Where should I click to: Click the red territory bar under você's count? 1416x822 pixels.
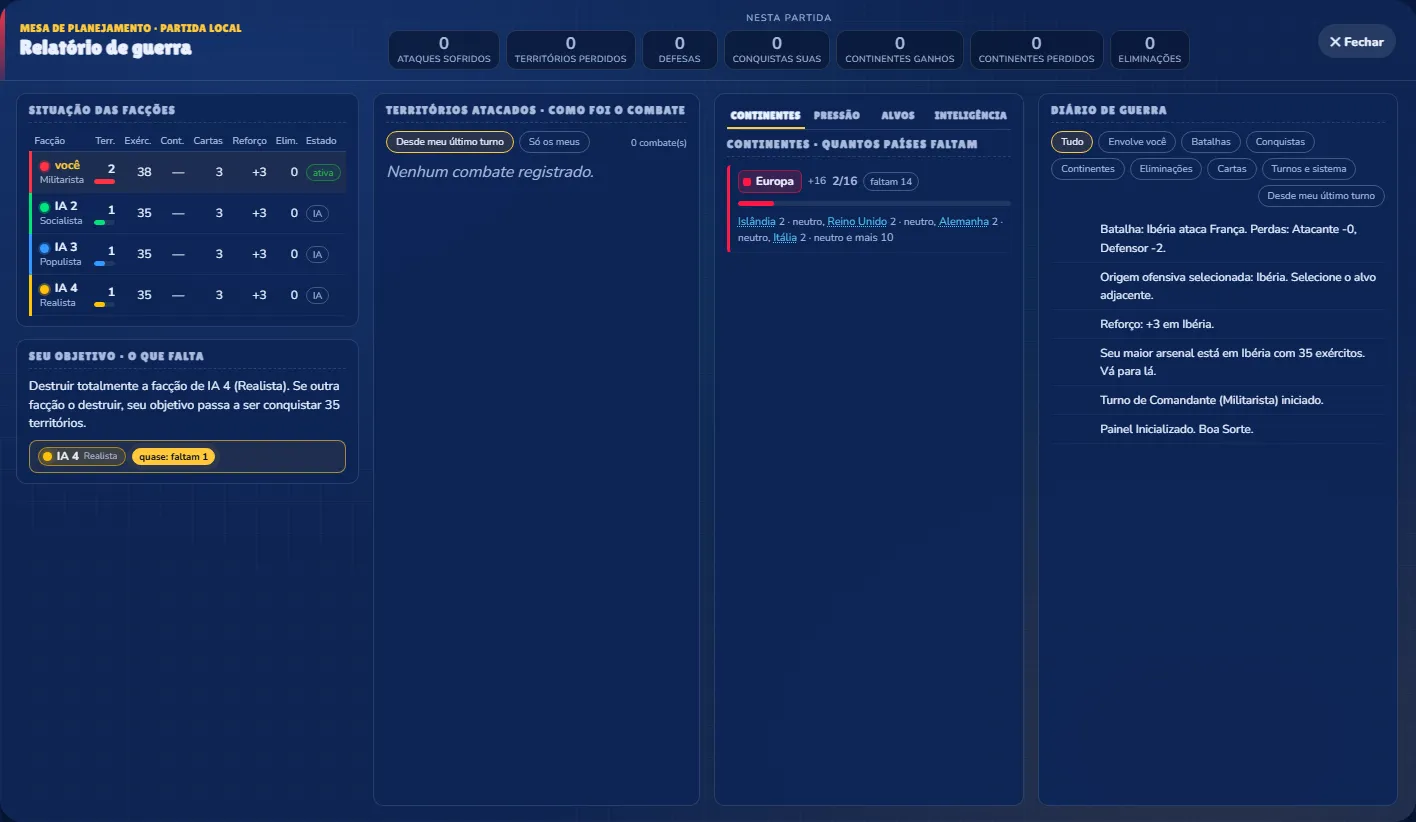point(105,181)
